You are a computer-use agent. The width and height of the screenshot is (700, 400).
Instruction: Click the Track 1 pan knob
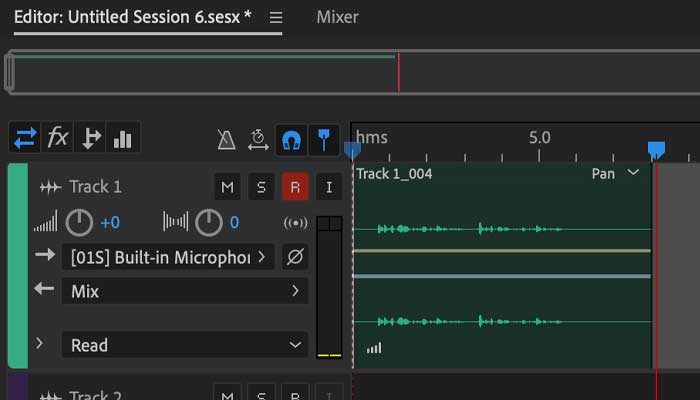click(208, 222)
